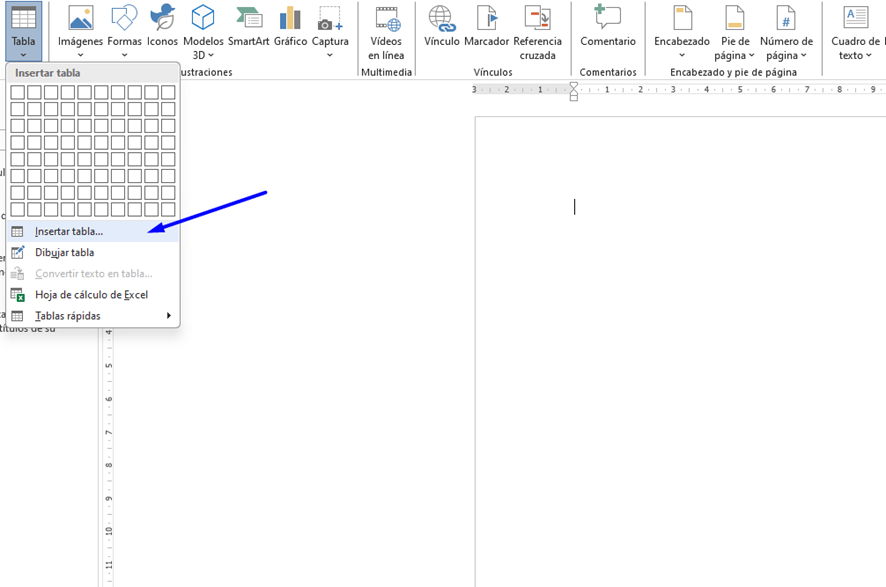Add a Marcador bookmark
The width and height of the screenshot is (886, 587).
[486, 27]
